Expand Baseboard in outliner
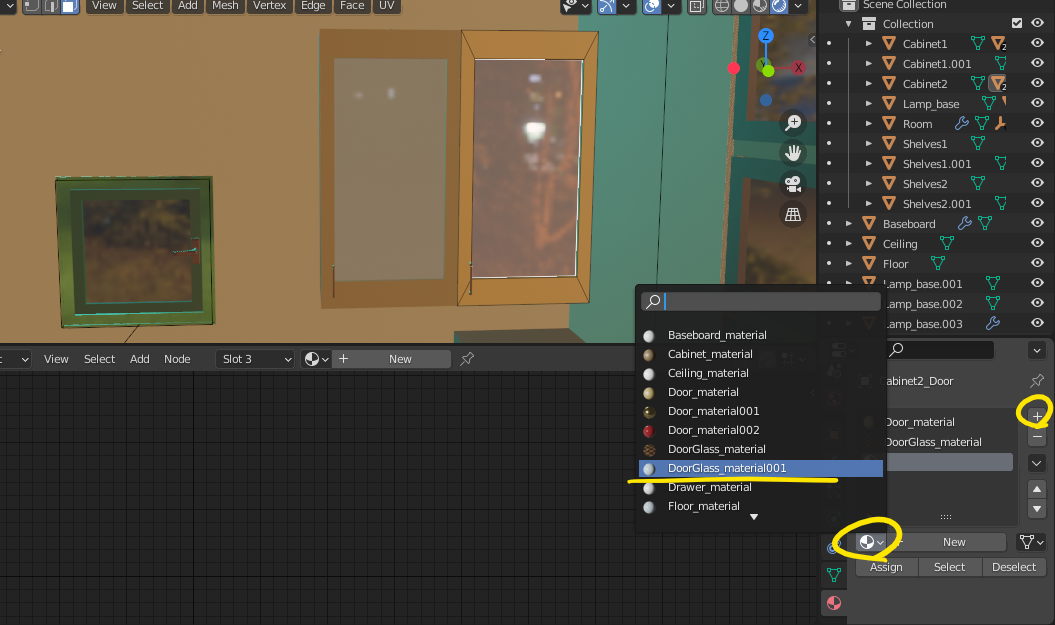Viewport: 1055px width, 625px height. point(849,223)
